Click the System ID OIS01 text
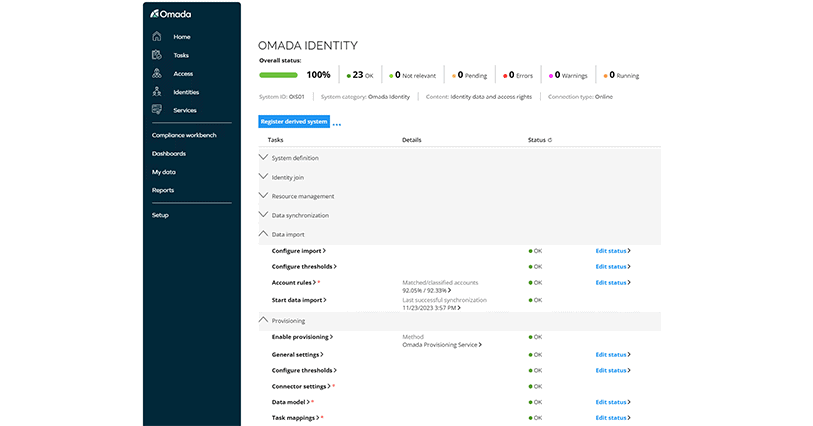This screenshot has width=813, height=426. point(282,97)
